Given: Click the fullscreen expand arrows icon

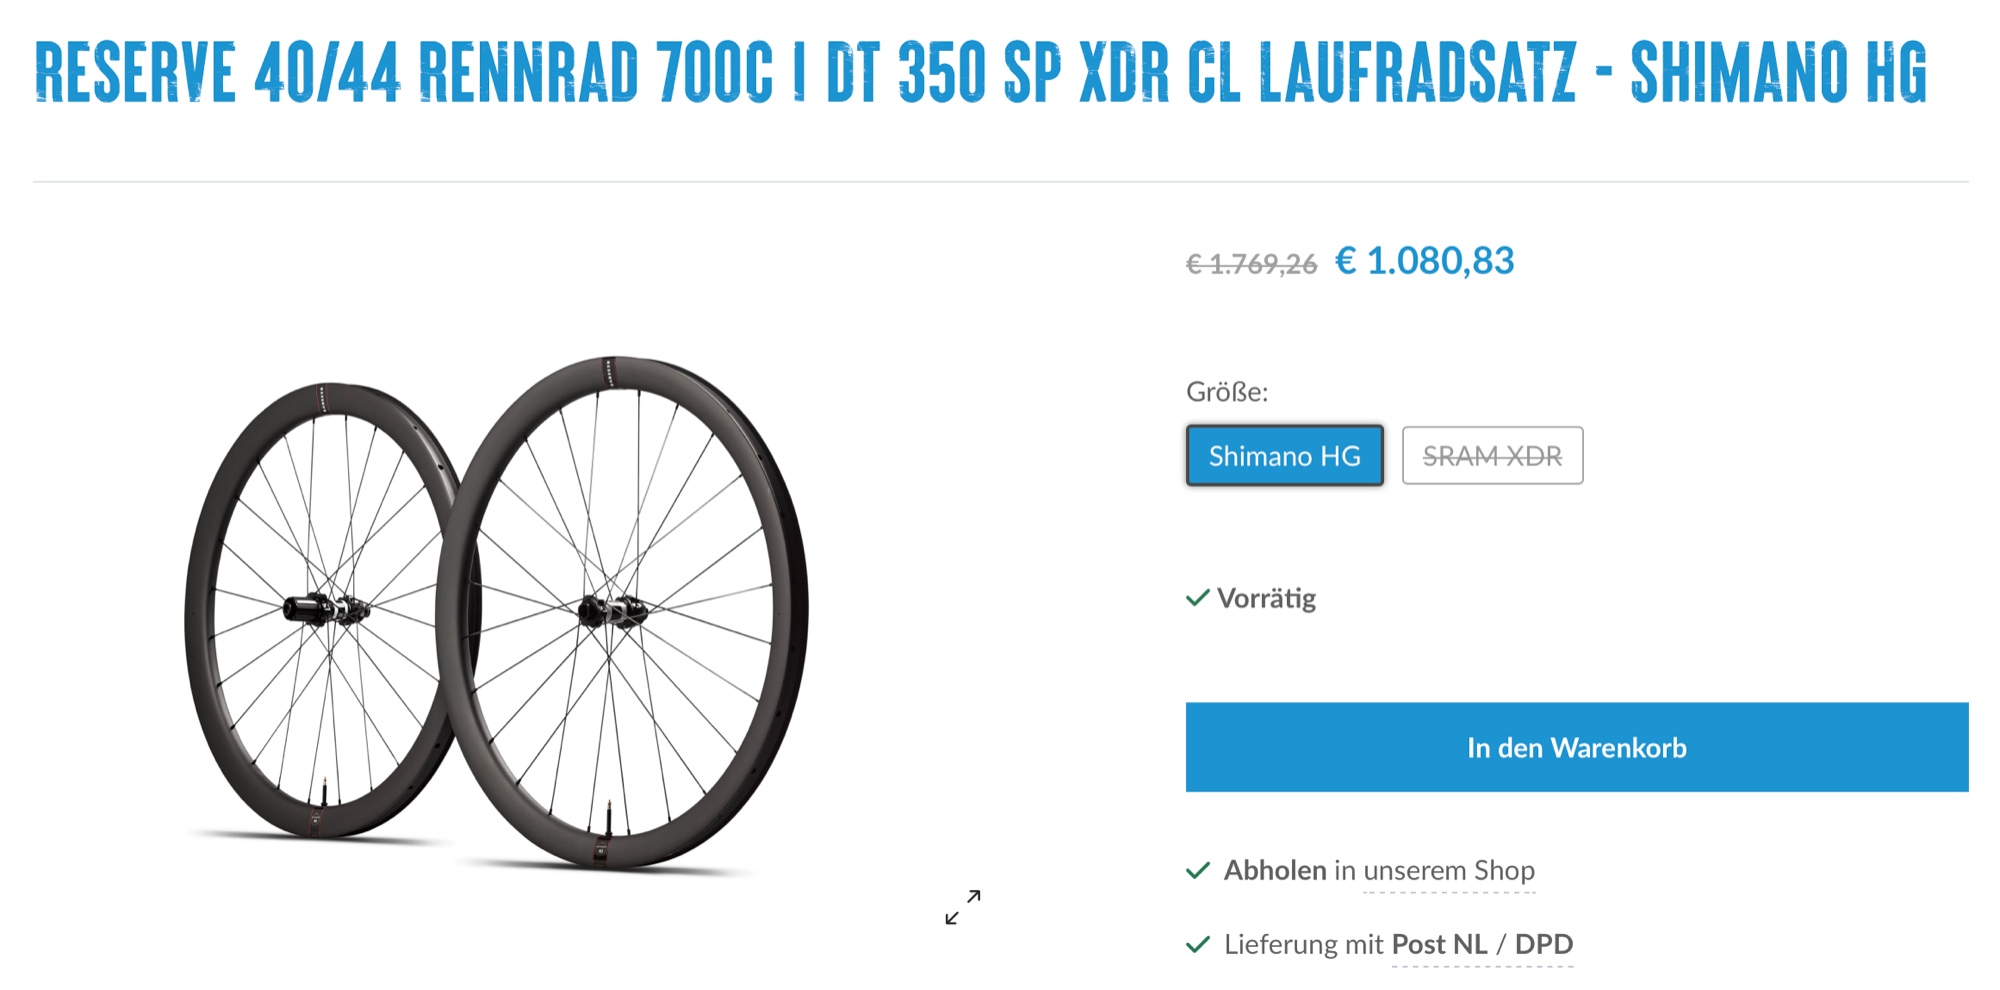Looking at the screenshot, I should click(963, 907).
